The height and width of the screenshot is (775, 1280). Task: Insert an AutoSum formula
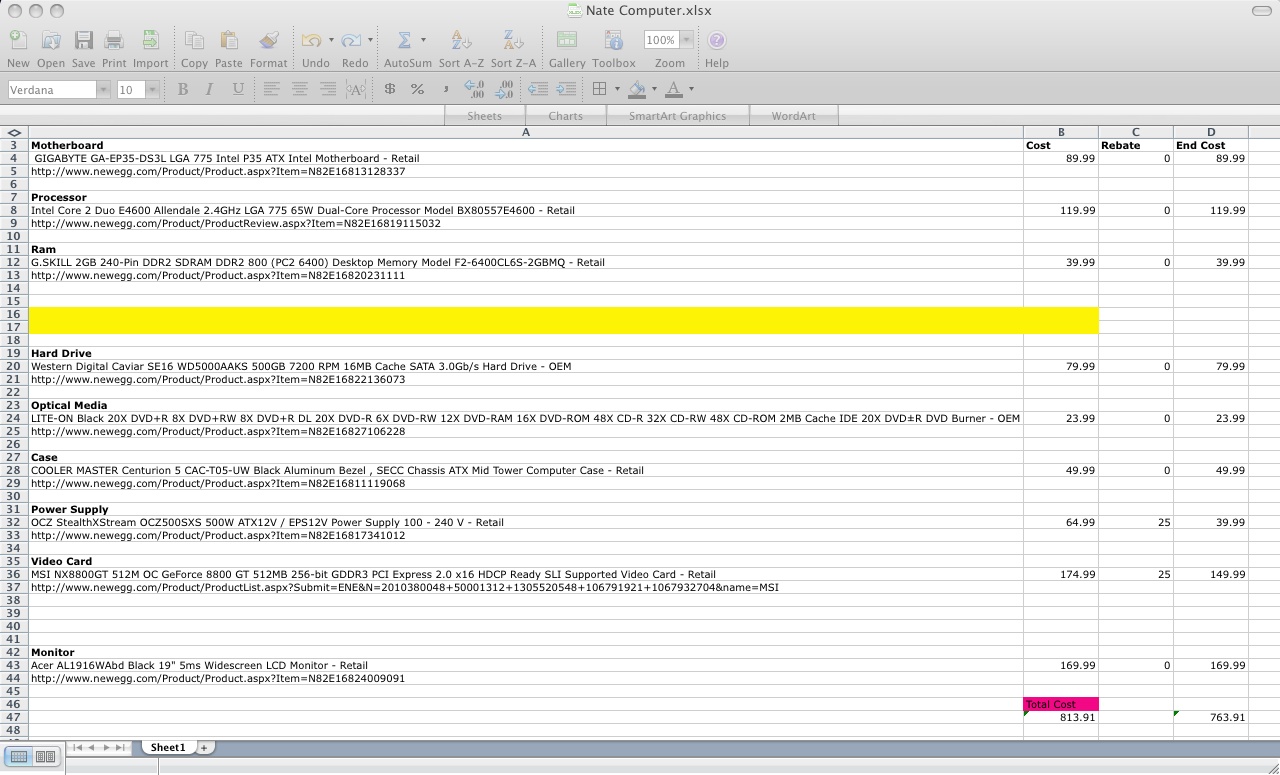[x=404, y=41]
